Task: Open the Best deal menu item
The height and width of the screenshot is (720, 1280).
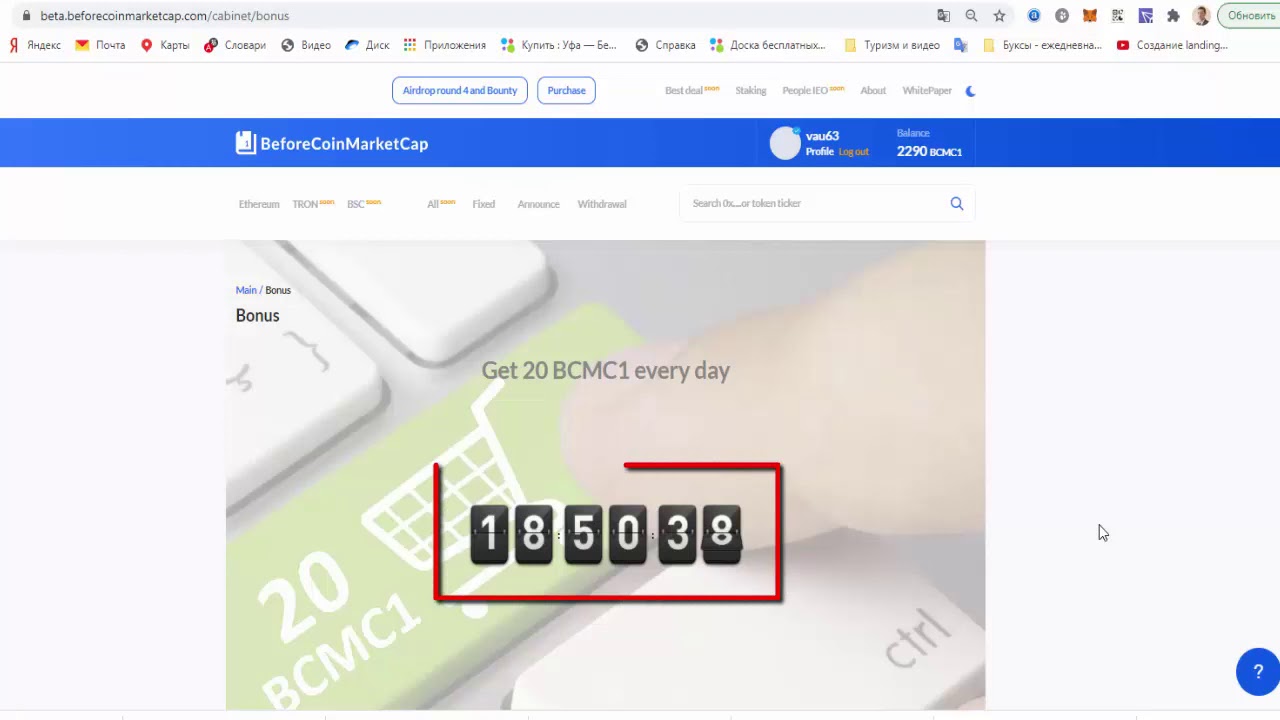Action: [691, 90]
